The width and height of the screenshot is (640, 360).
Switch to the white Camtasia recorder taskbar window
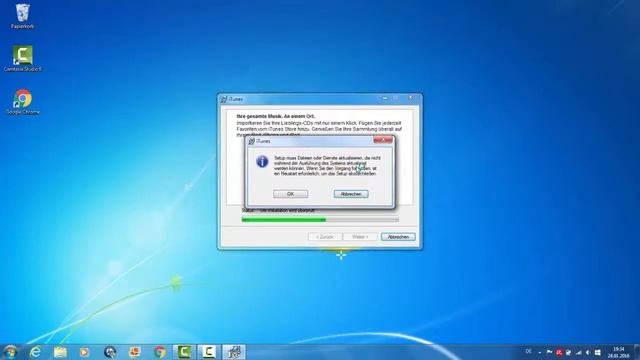click(209, 352)
